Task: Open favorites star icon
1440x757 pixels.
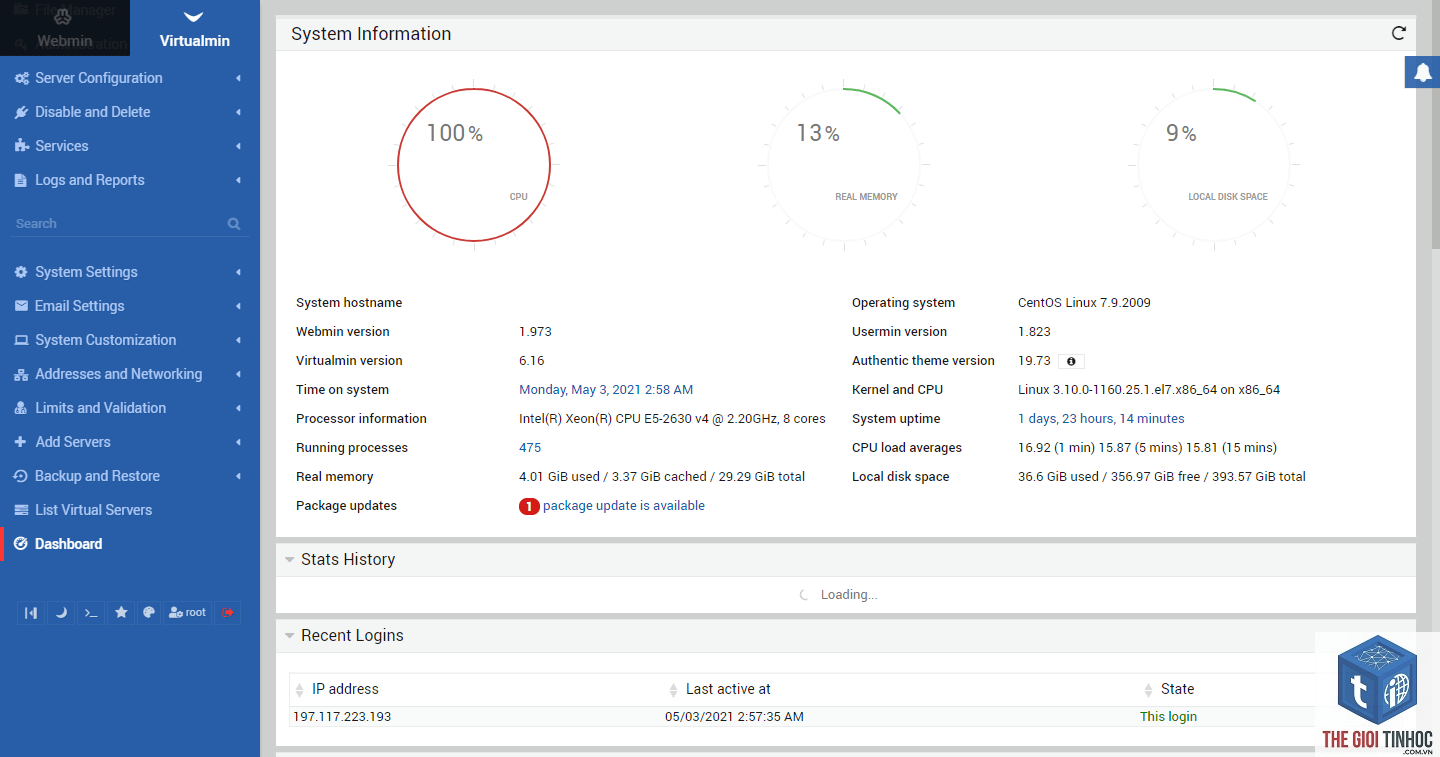Action: (x=121, y=612)
